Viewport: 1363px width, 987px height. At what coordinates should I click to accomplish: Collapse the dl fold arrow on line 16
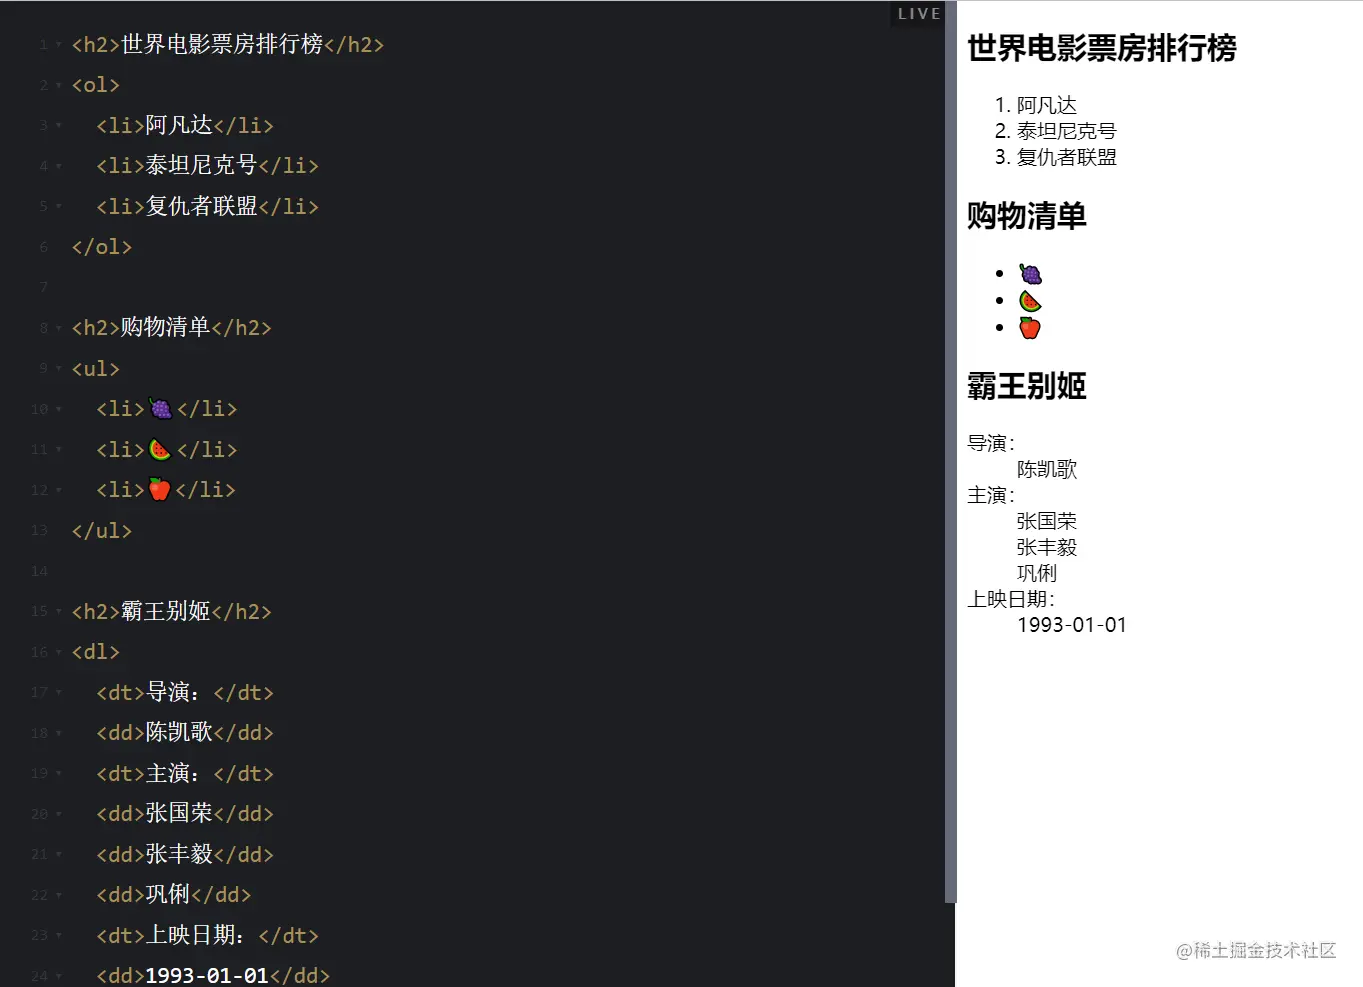59,652
